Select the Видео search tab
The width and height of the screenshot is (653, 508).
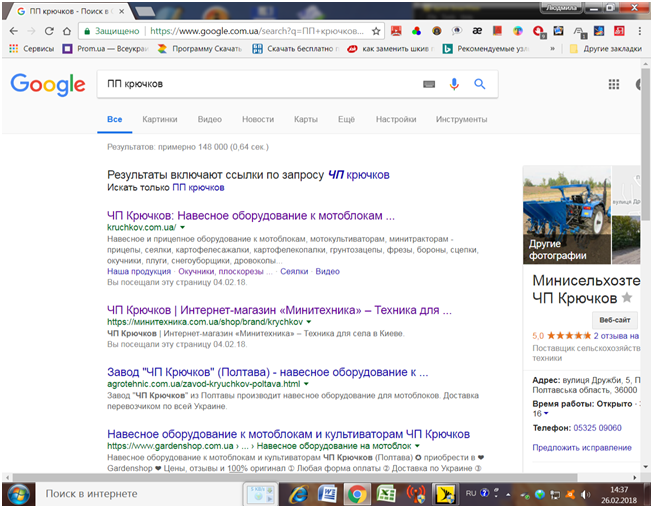(209, 120)
